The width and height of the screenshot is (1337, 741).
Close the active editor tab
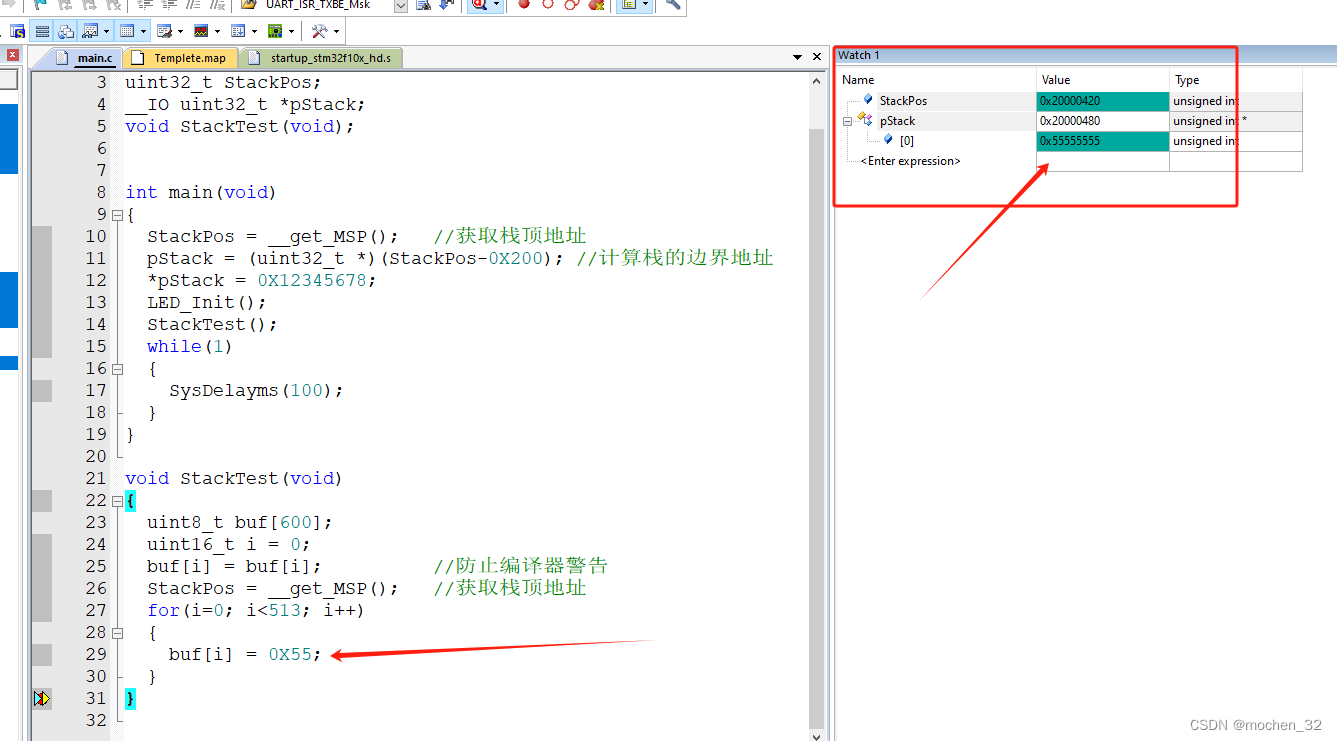[817, 57]
